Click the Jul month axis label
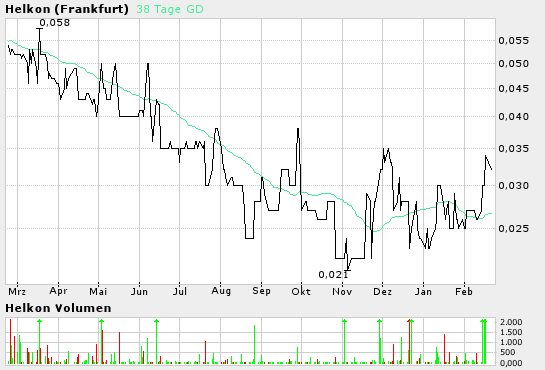The width and height of the screenshot is (545, 370). tap(180, 291)
